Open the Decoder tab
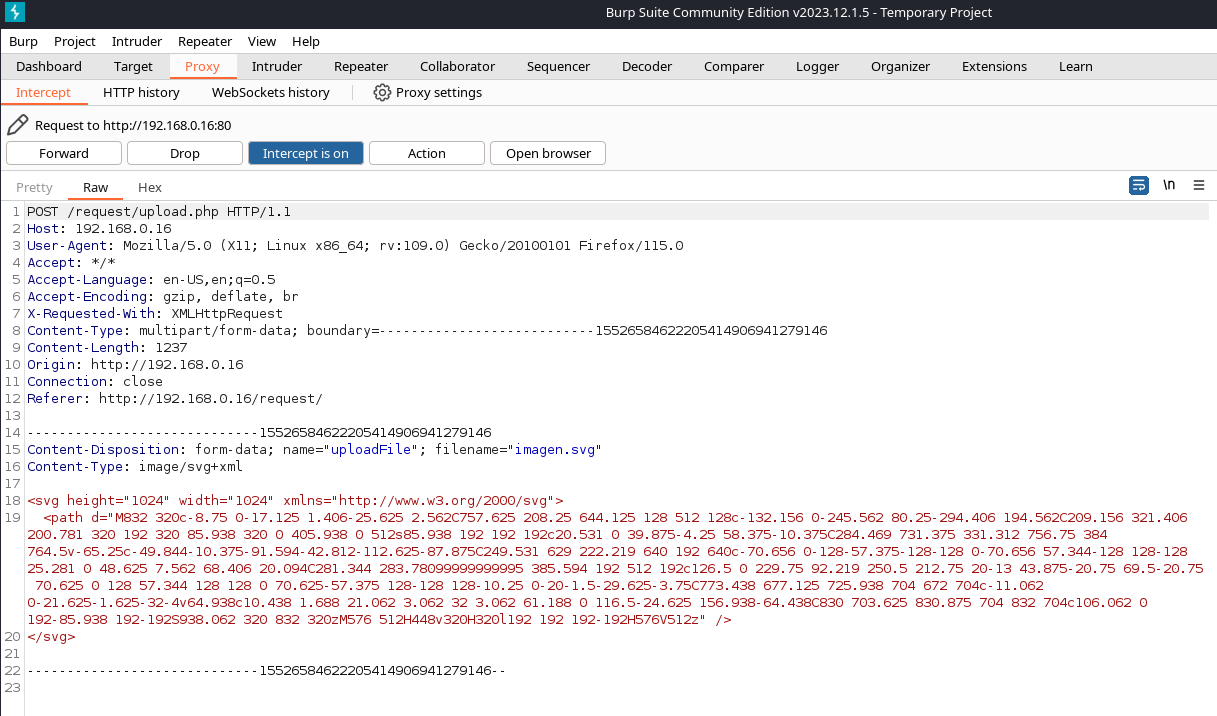This screenshot has width=1217, height=716. click(x=647, y=66)
